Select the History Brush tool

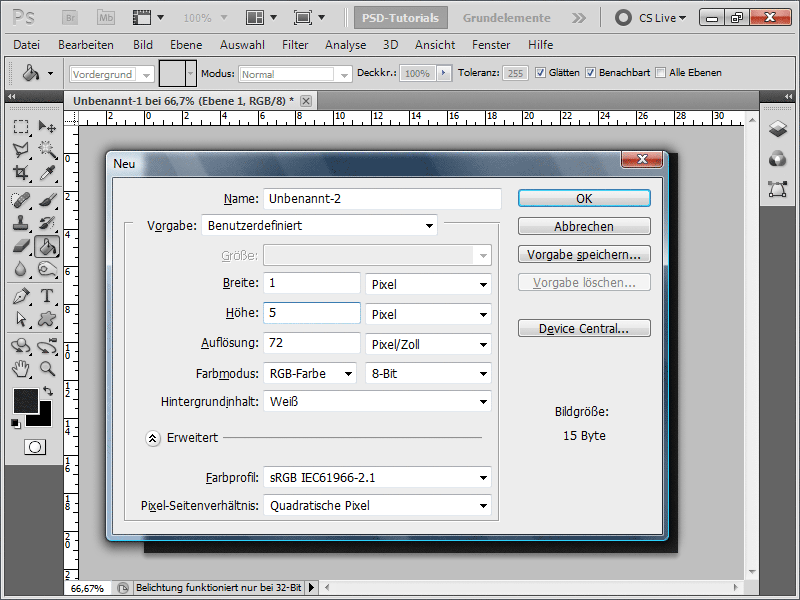coord(47,223)
